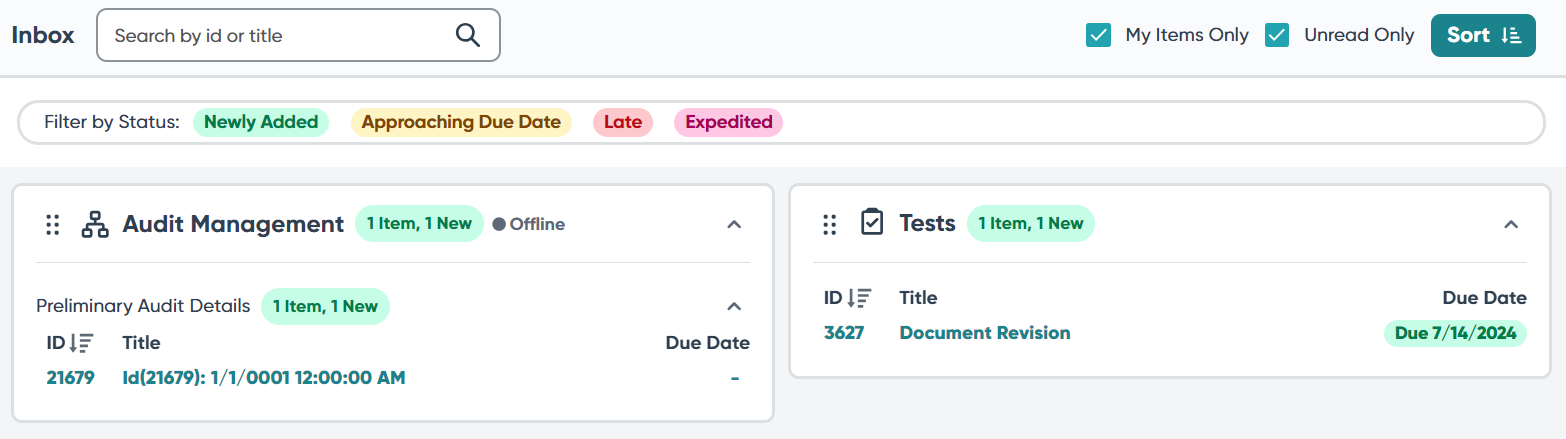Click the Tests clipboard check icon

click(x=872, y=223)
